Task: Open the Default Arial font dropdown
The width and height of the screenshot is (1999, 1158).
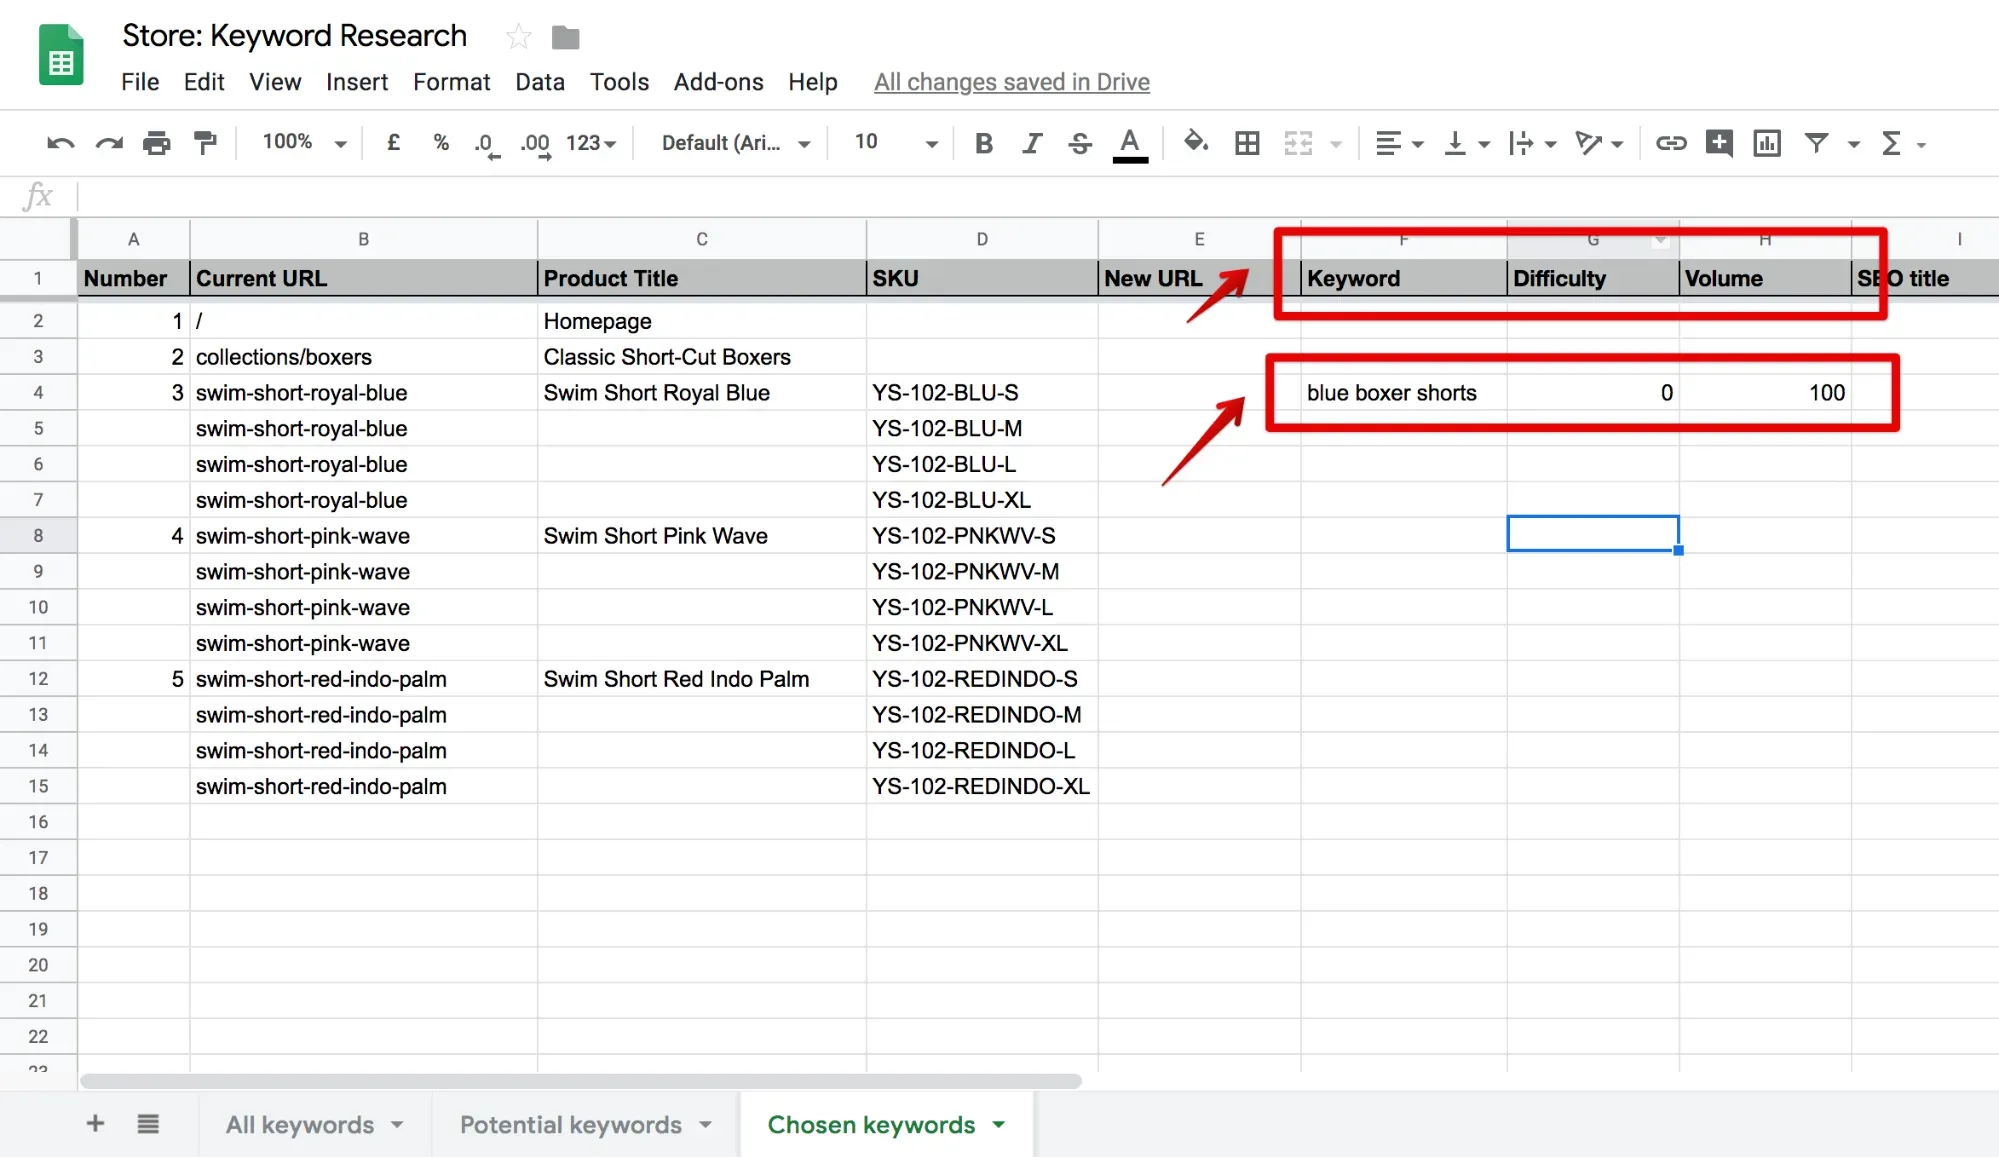Action: 735,143
